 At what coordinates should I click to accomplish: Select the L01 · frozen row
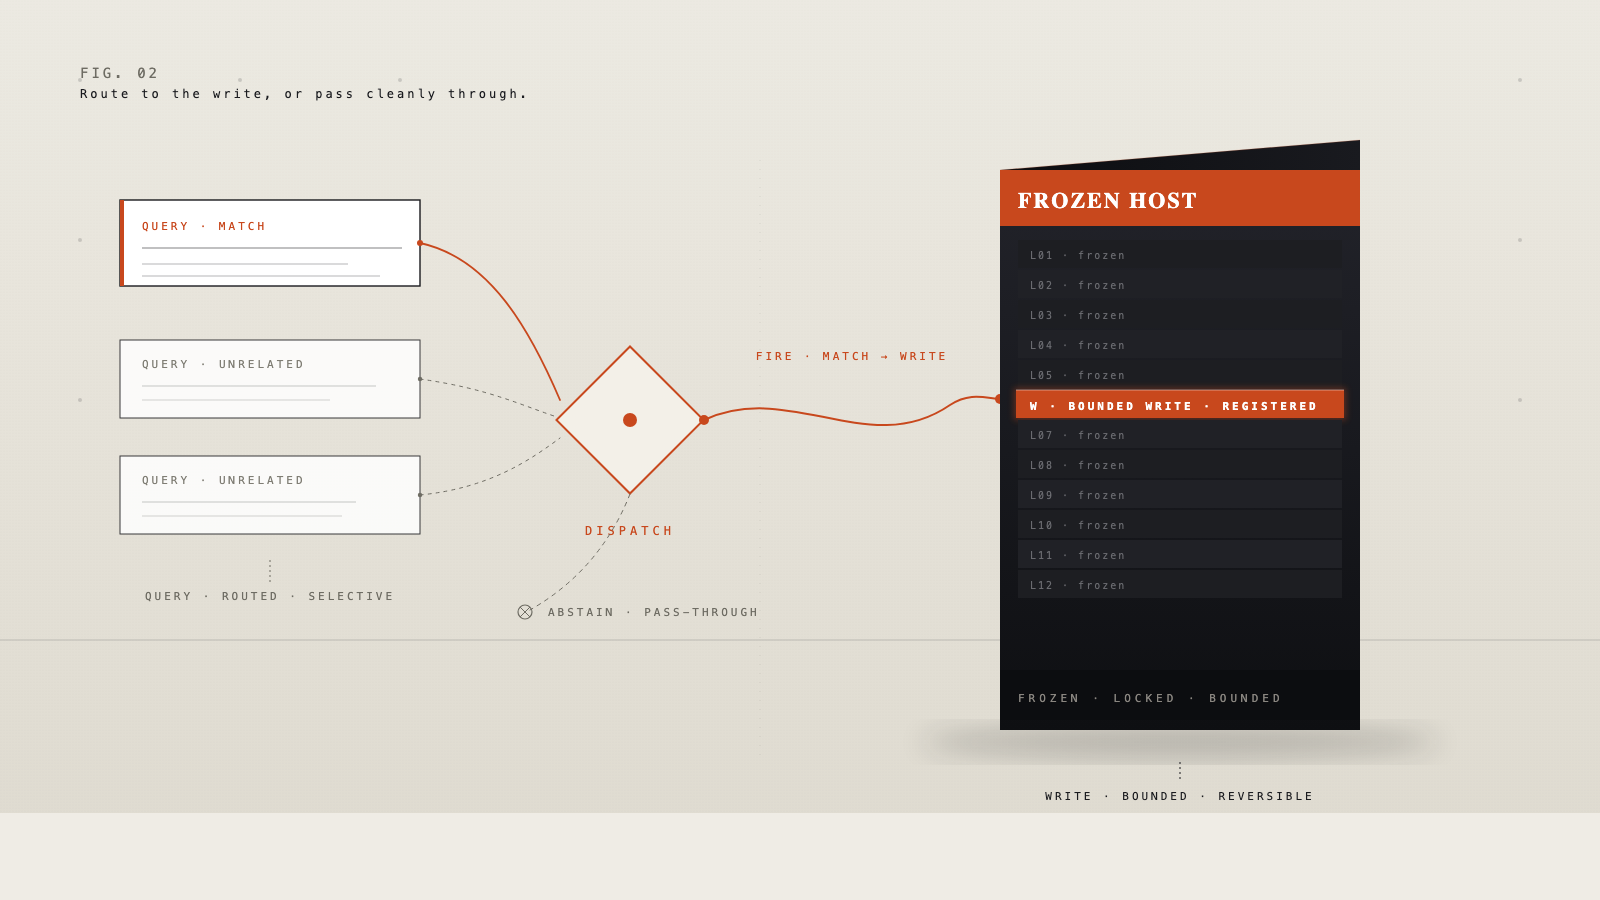(x=1180, y=254)
